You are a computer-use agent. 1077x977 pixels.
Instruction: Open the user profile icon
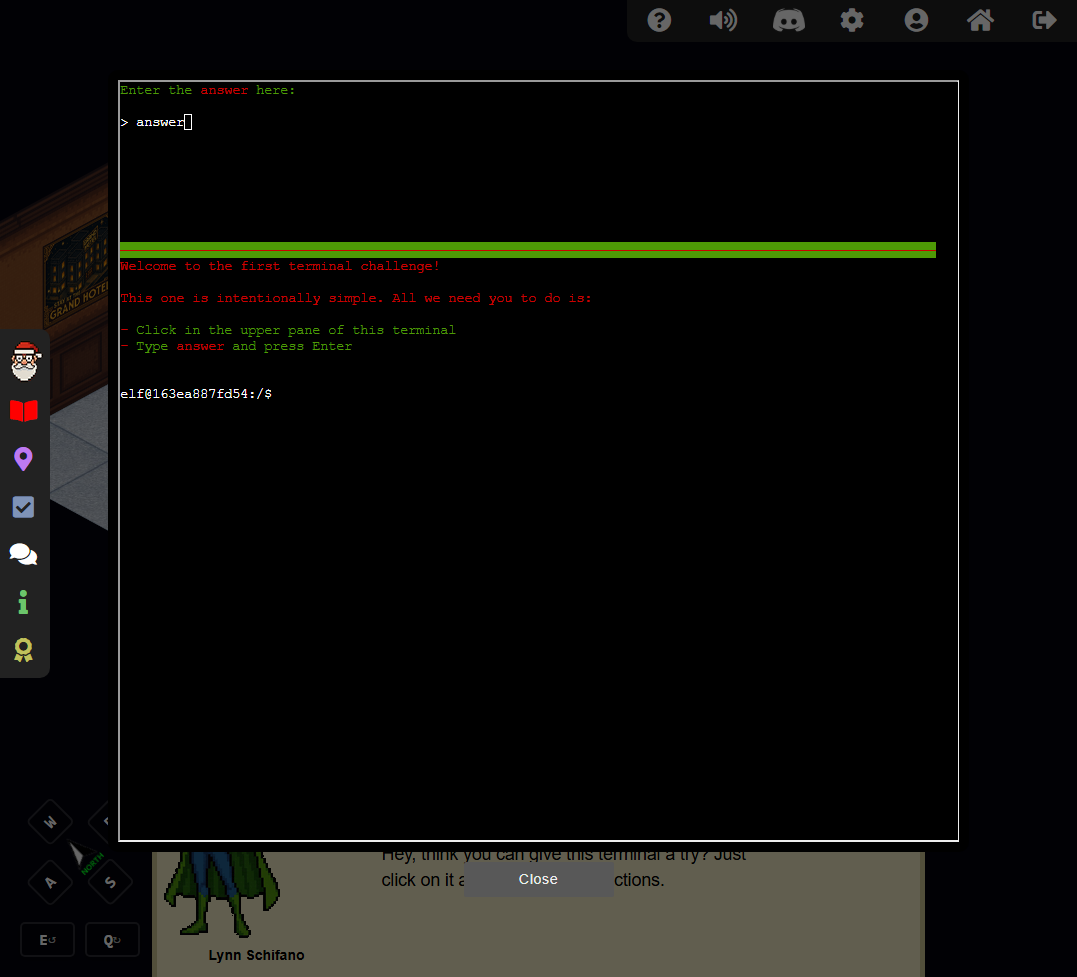[x=916, y=20]
